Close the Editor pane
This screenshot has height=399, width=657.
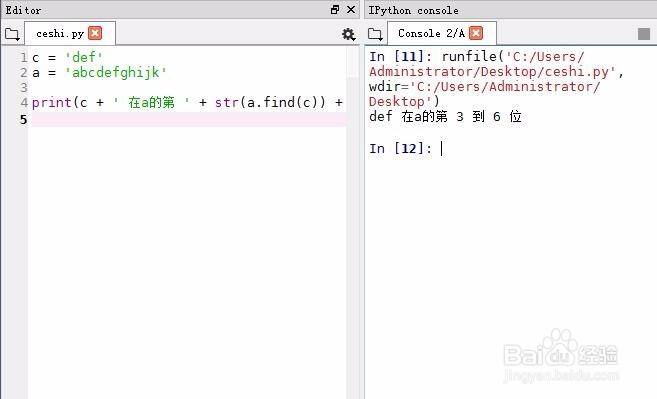point(351,9)
